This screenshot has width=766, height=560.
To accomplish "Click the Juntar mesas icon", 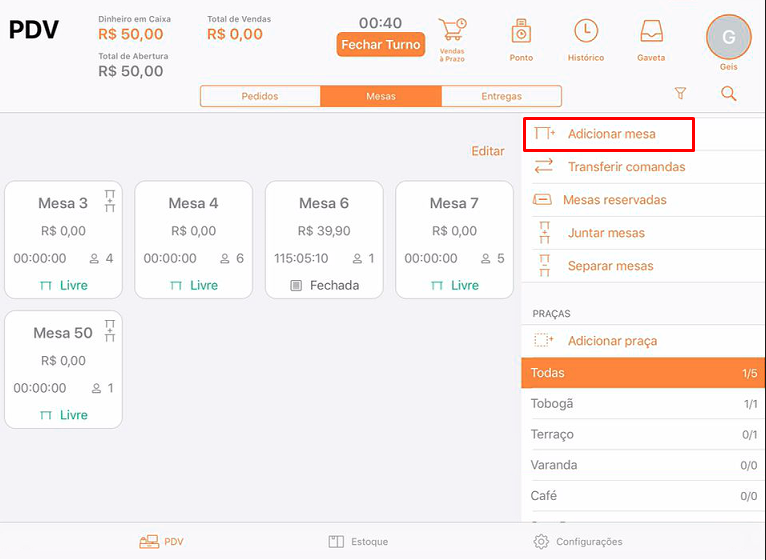I will pyautogui.click(x=544, y=233).
